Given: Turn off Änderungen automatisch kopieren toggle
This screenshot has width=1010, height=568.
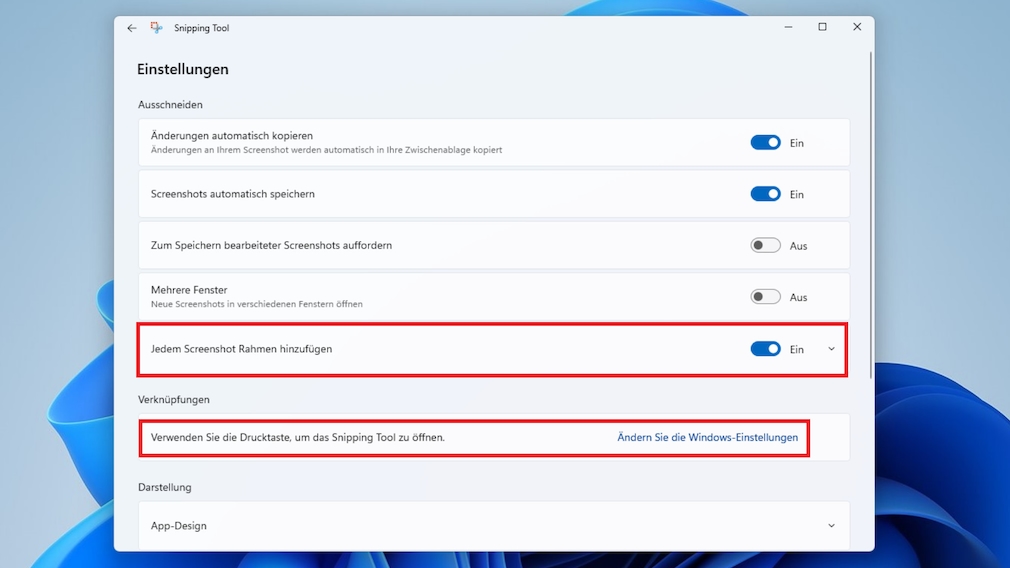Looking at the screenshot, I should tap(765, 142).
